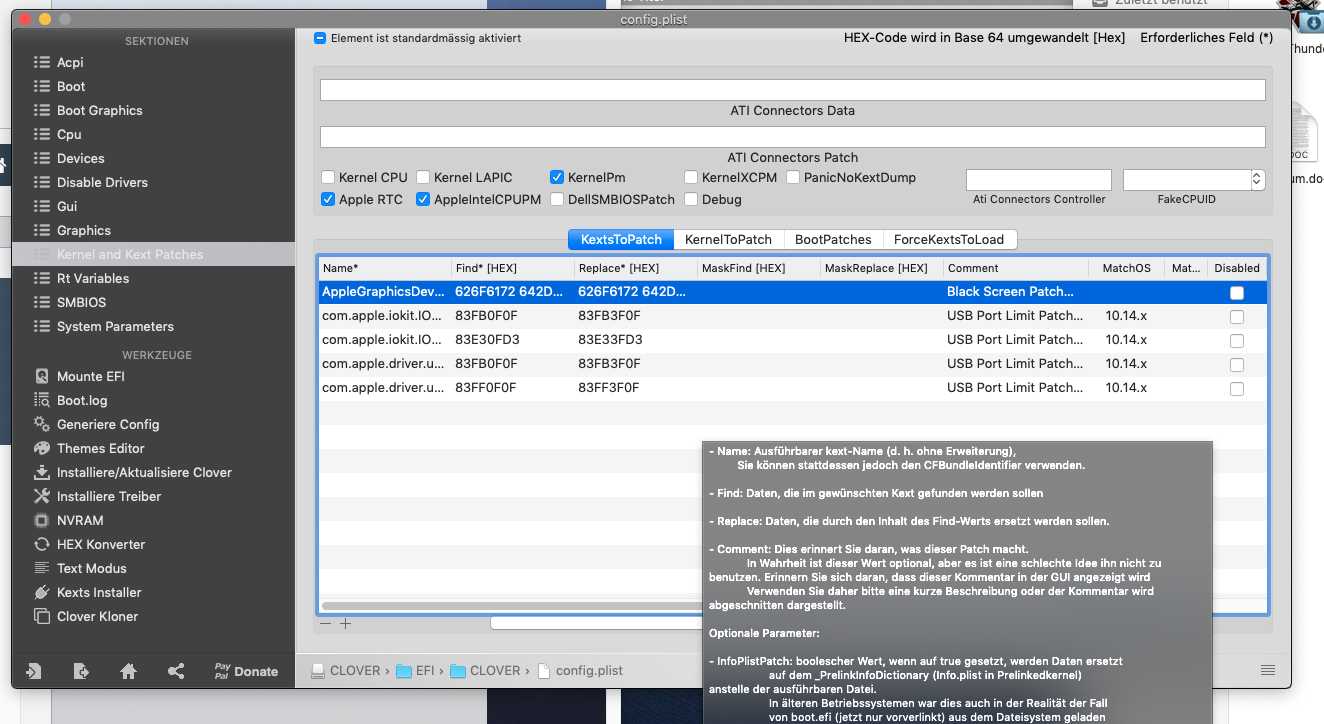Click the plus button below the patch table
Image resolution: width=1324 pixels, height=724 pixels.
(345, 623)
